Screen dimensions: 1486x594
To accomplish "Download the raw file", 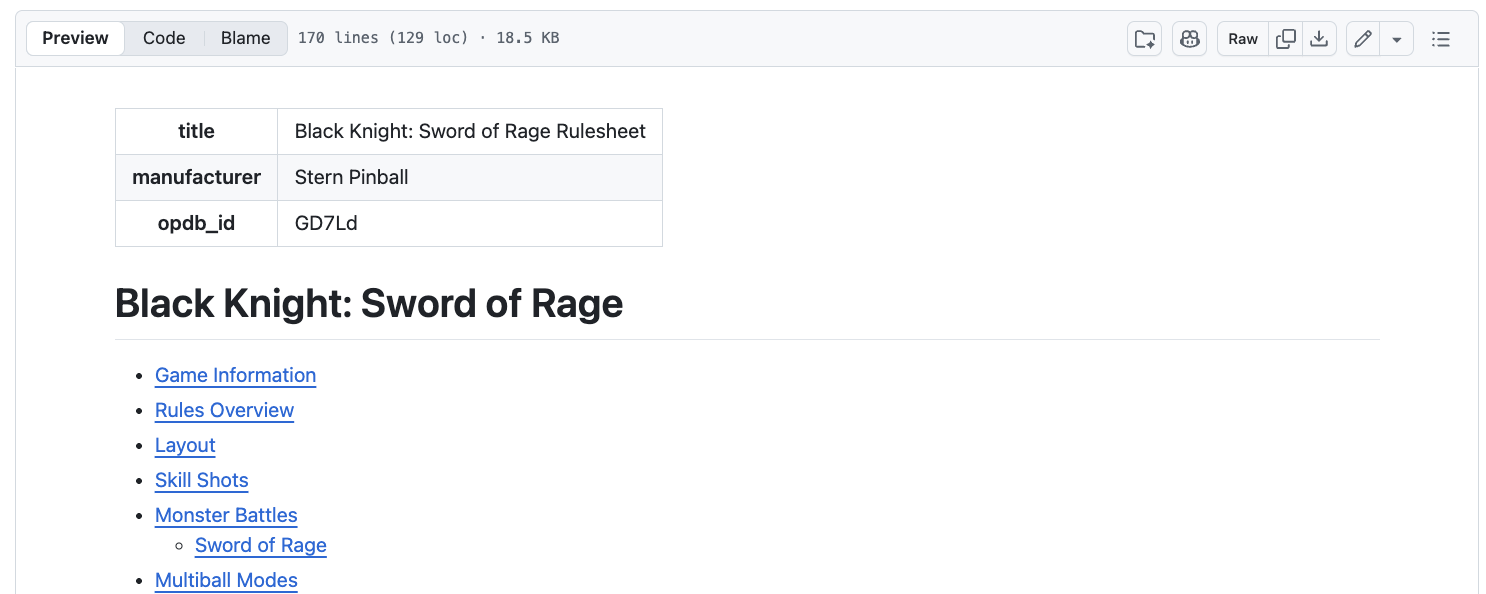I will [x=1319, y=39].
